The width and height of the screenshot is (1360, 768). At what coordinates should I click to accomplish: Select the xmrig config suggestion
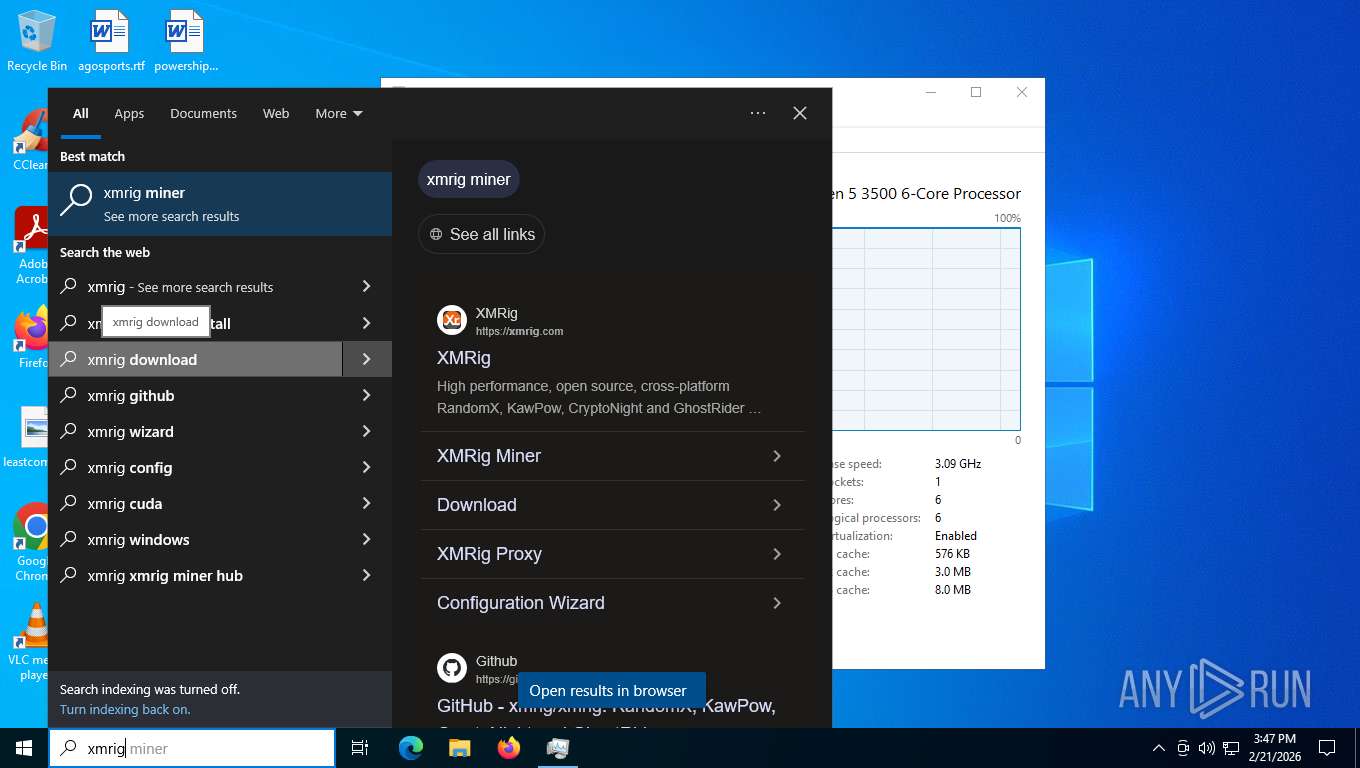196,467
